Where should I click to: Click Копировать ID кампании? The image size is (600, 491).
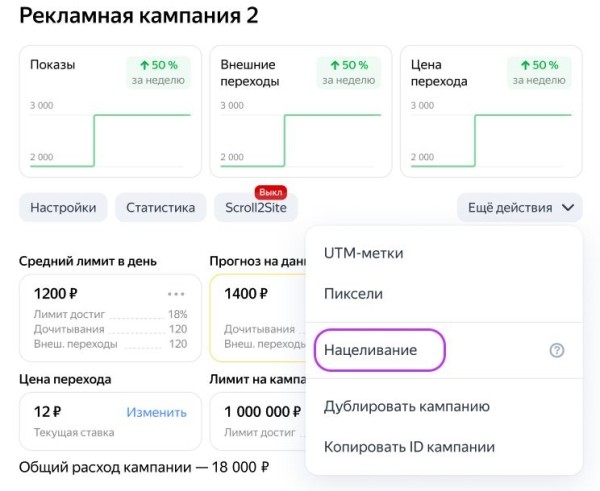[409, 447]
